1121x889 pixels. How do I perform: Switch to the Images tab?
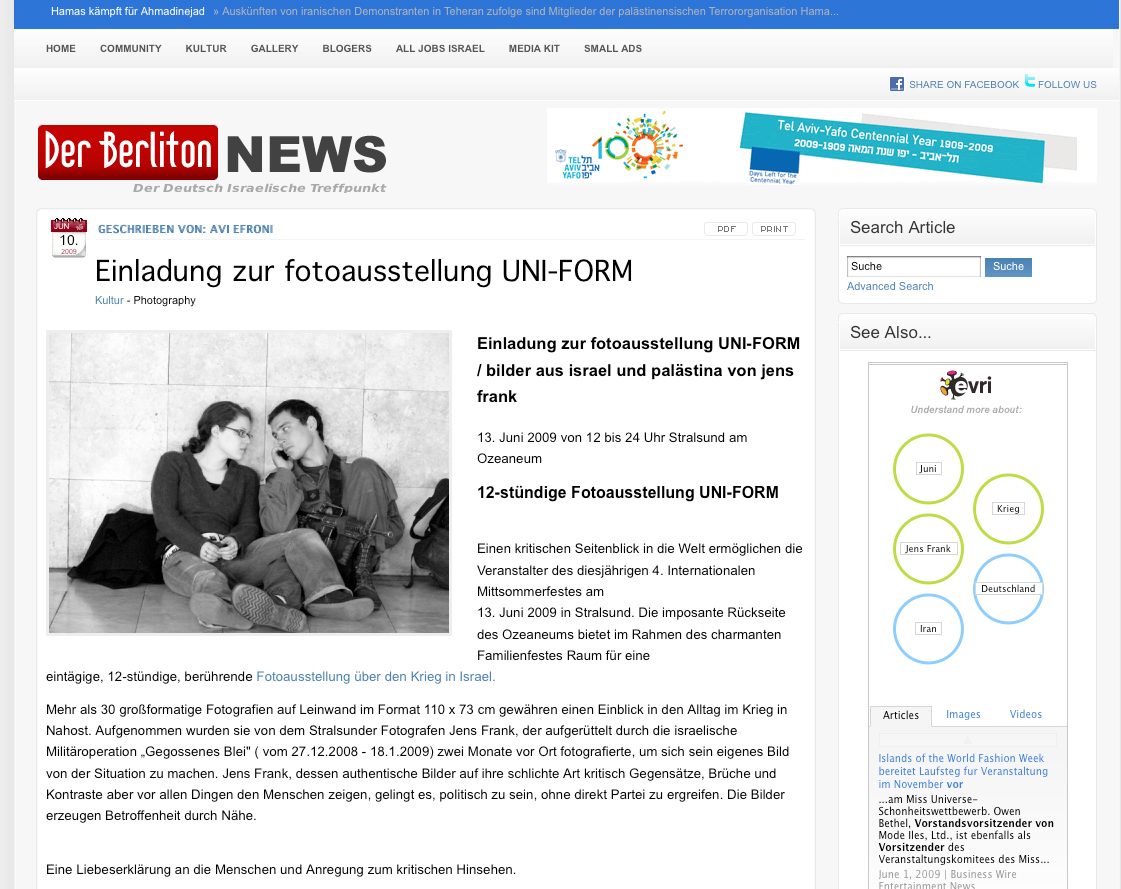click(963, 715)
